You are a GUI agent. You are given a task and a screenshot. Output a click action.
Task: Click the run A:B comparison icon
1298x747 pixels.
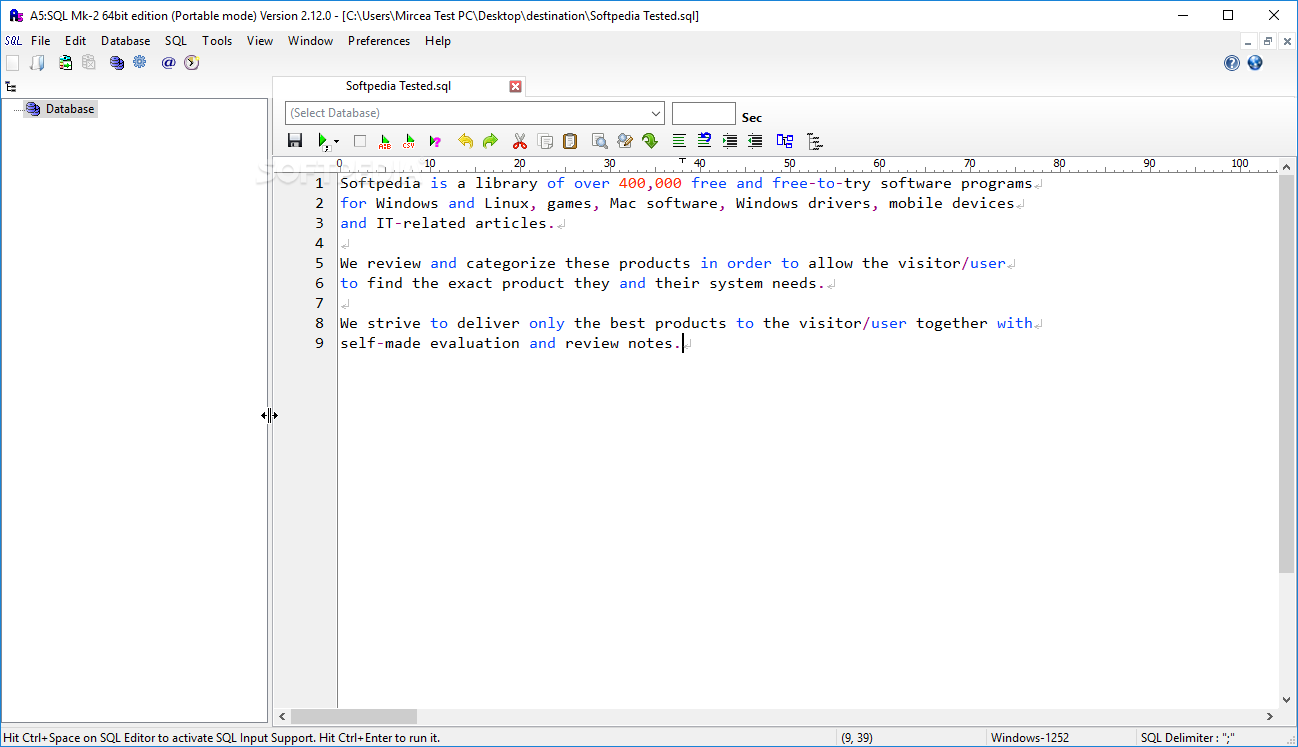point(385,141)
